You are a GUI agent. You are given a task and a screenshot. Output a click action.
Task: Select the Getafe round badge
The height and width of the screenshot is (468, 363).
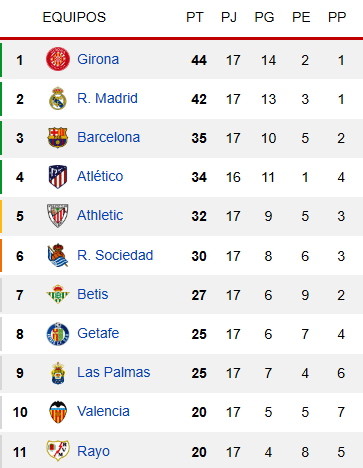[58, 333]
